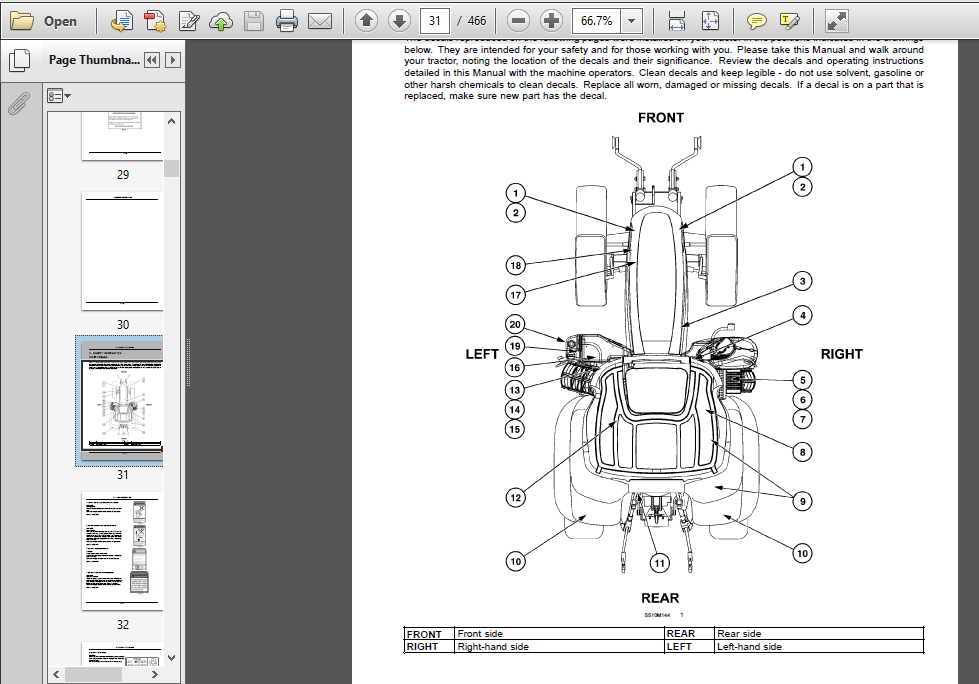This screenshot has height=684, width=979.
Task: Click the Page Thumbnails panel icon
Action: pos(20,60)
